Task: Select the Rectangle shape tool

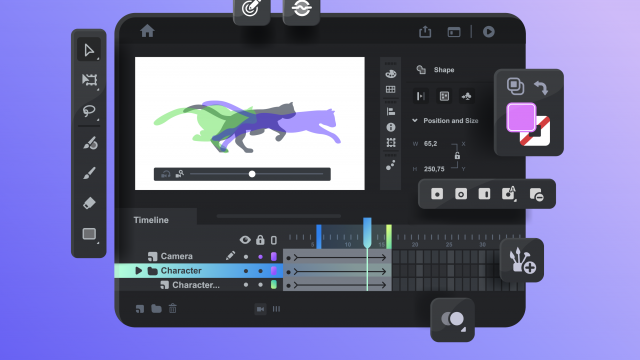Action: (x=89, y=234)
